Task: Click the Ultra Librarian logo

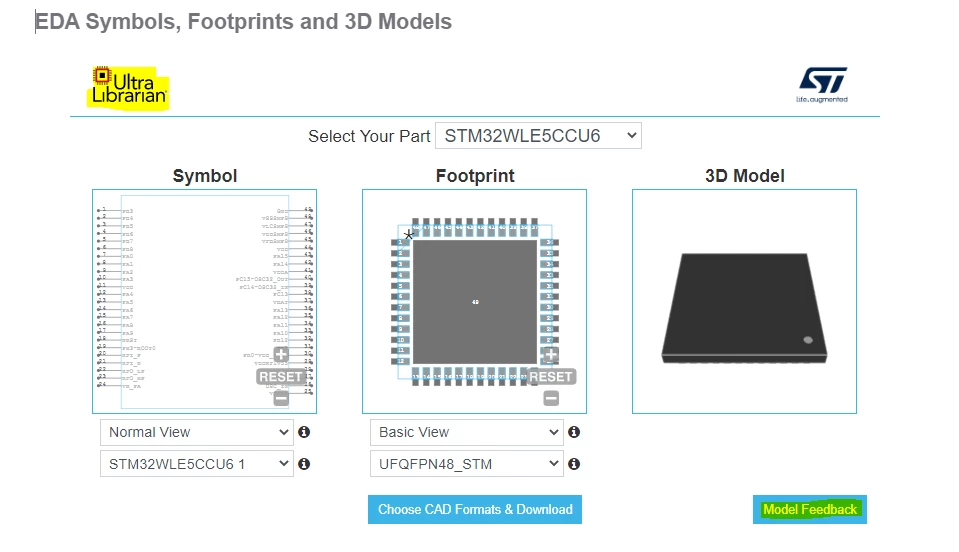Action: point(128,87)
